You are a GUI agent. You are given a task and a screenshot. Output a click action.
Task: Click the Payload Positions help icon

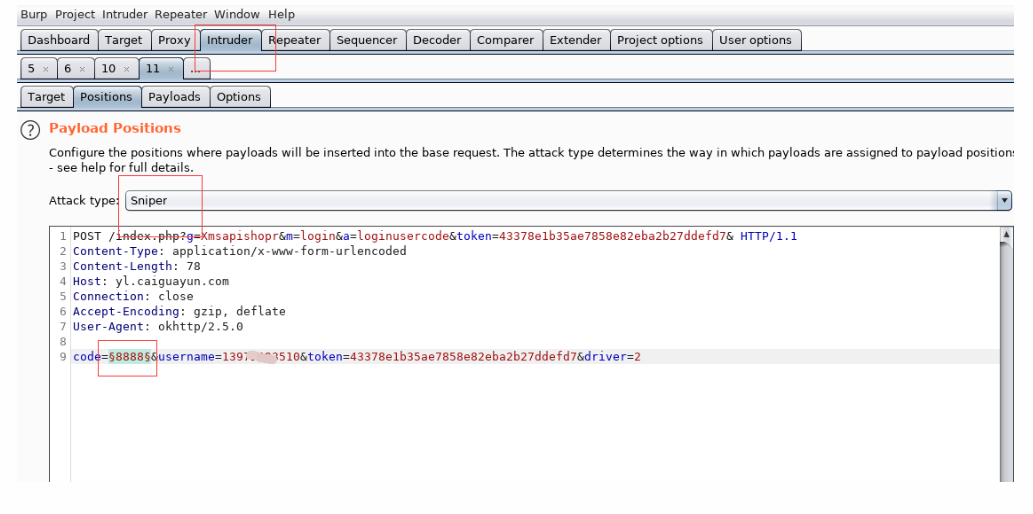tap(30, 130)
